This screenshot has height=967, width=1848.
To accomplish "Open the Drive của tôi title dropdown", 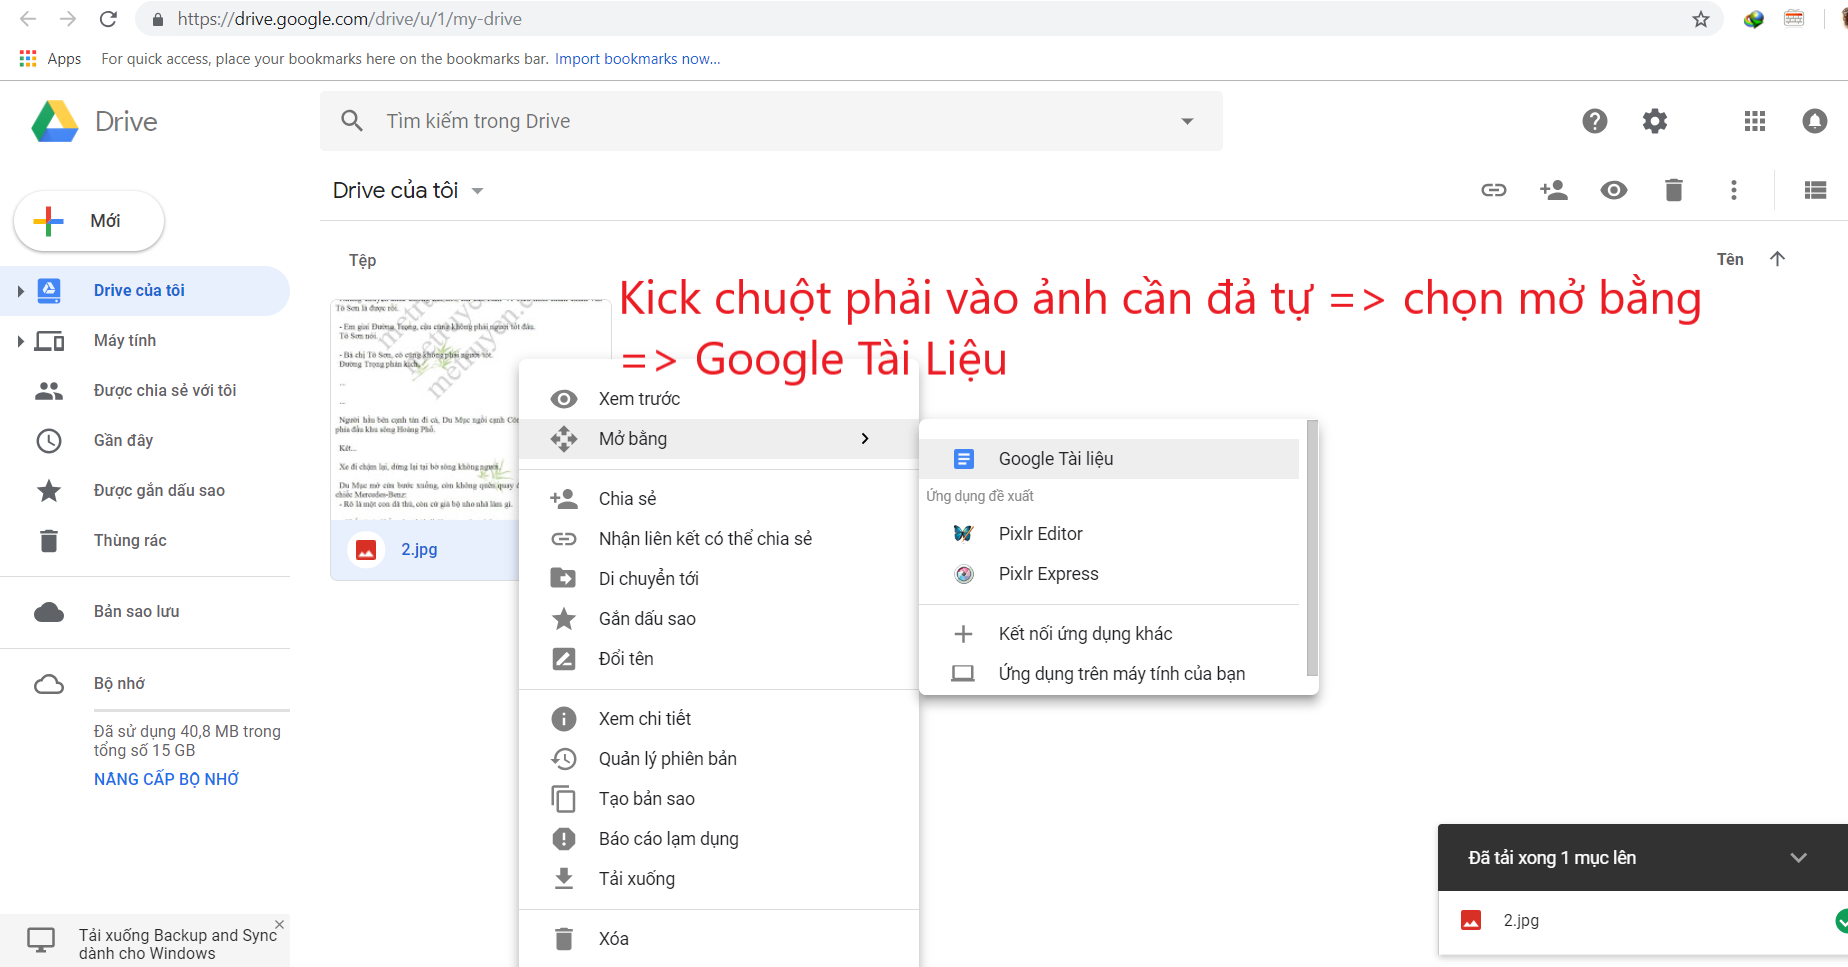I will click(x=477, y=191).
